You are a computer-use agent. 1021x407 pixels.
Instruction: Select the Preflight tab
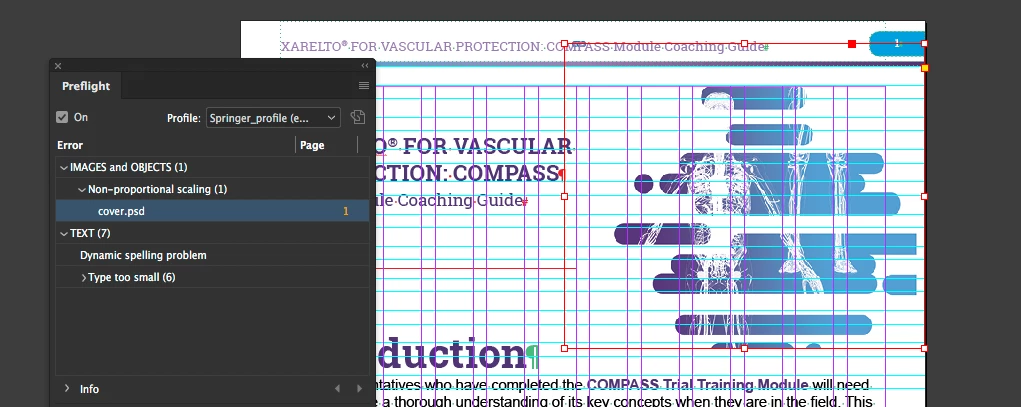(x=86, y=86)
